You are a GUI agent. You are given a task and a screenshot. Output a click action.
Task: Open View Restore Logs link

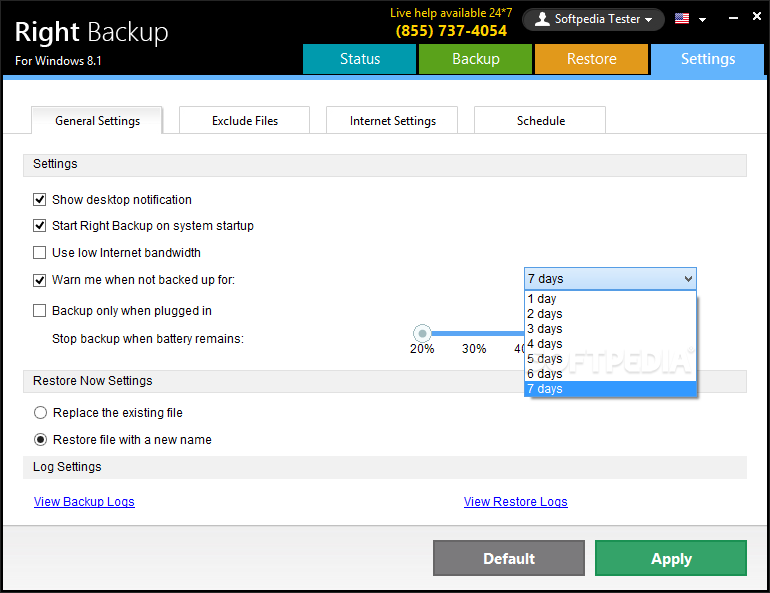[516, 502]
